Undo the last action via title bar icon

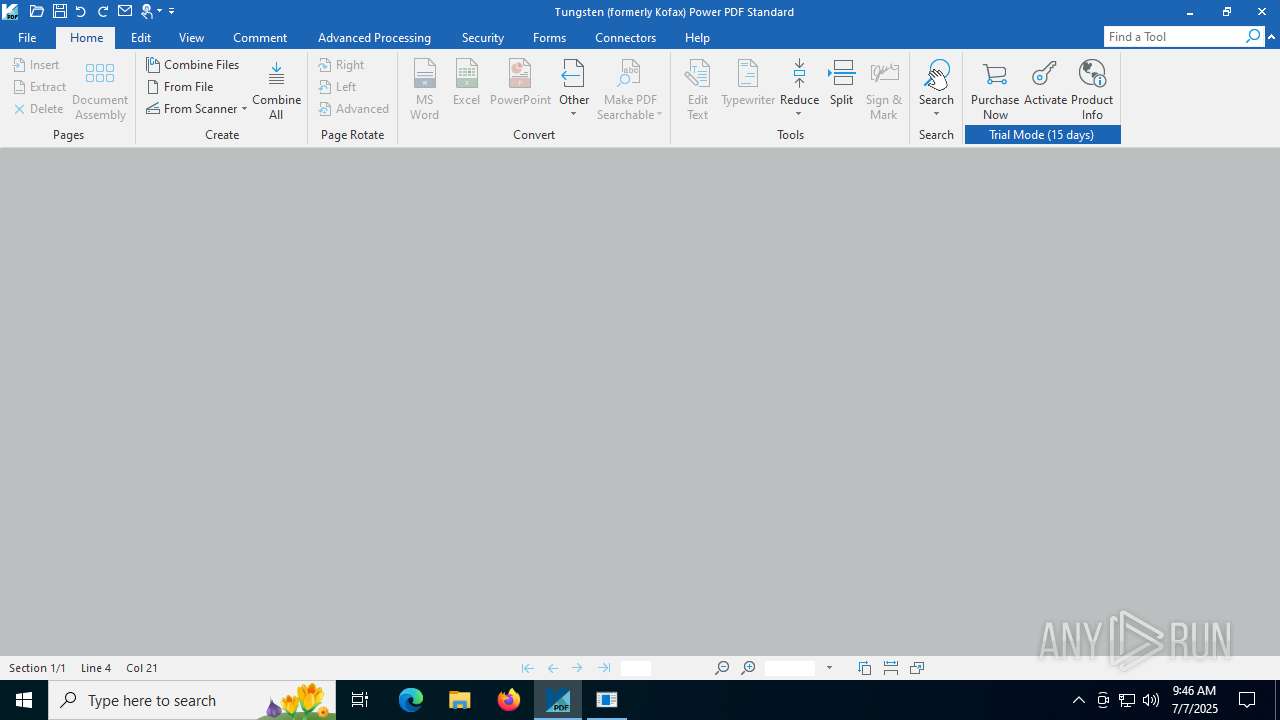81,11
